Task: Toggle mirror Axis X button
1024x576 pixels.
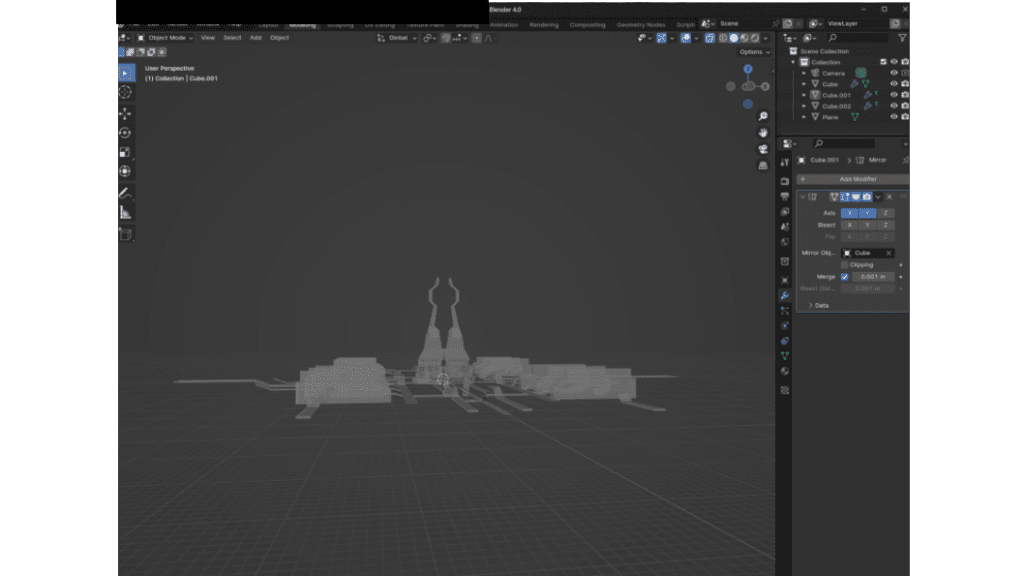Action: (x=850, y=213)
